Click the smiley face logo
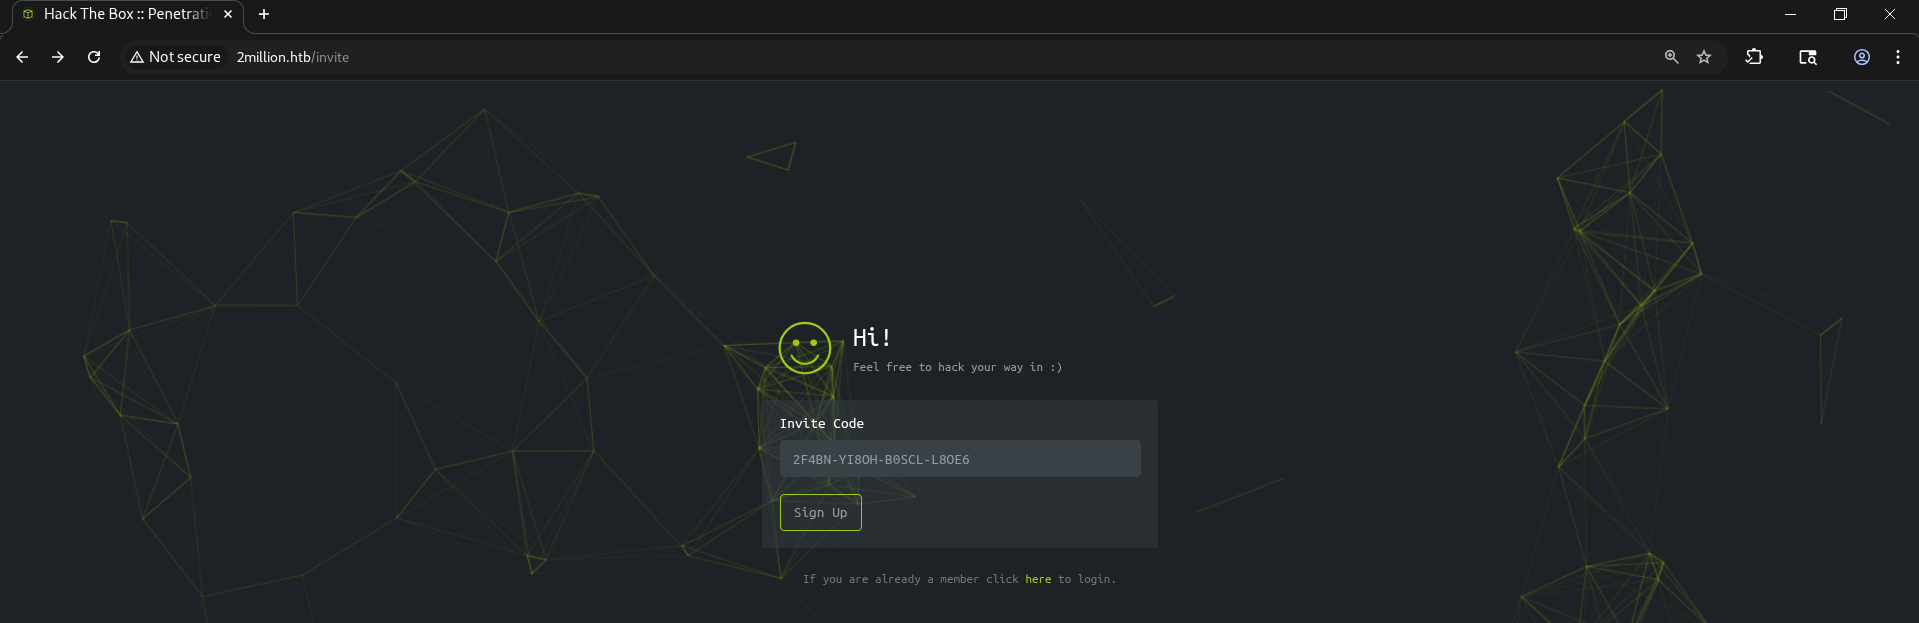 click(805, 348)
